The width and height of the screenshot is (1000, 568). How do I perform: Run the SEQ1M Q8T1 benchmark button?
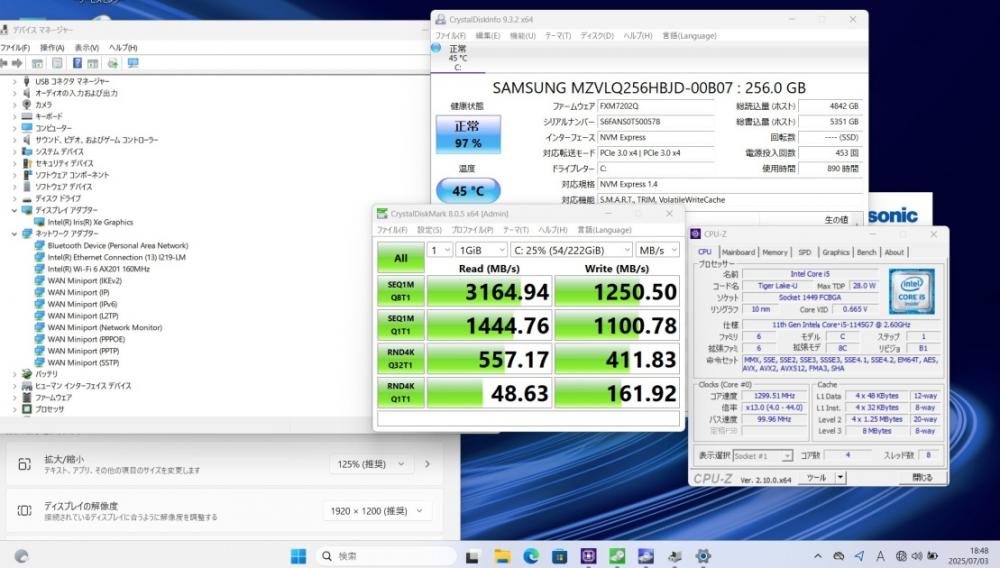click(x=401, y=291)
